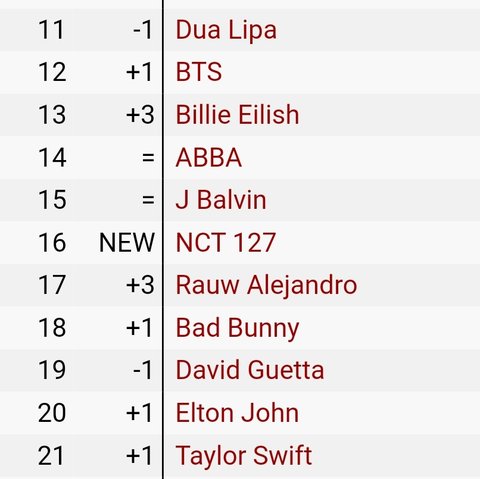480x479 pixels.
Task: Click the Rauw Alejandro link
Action: (x=266, y=285)
